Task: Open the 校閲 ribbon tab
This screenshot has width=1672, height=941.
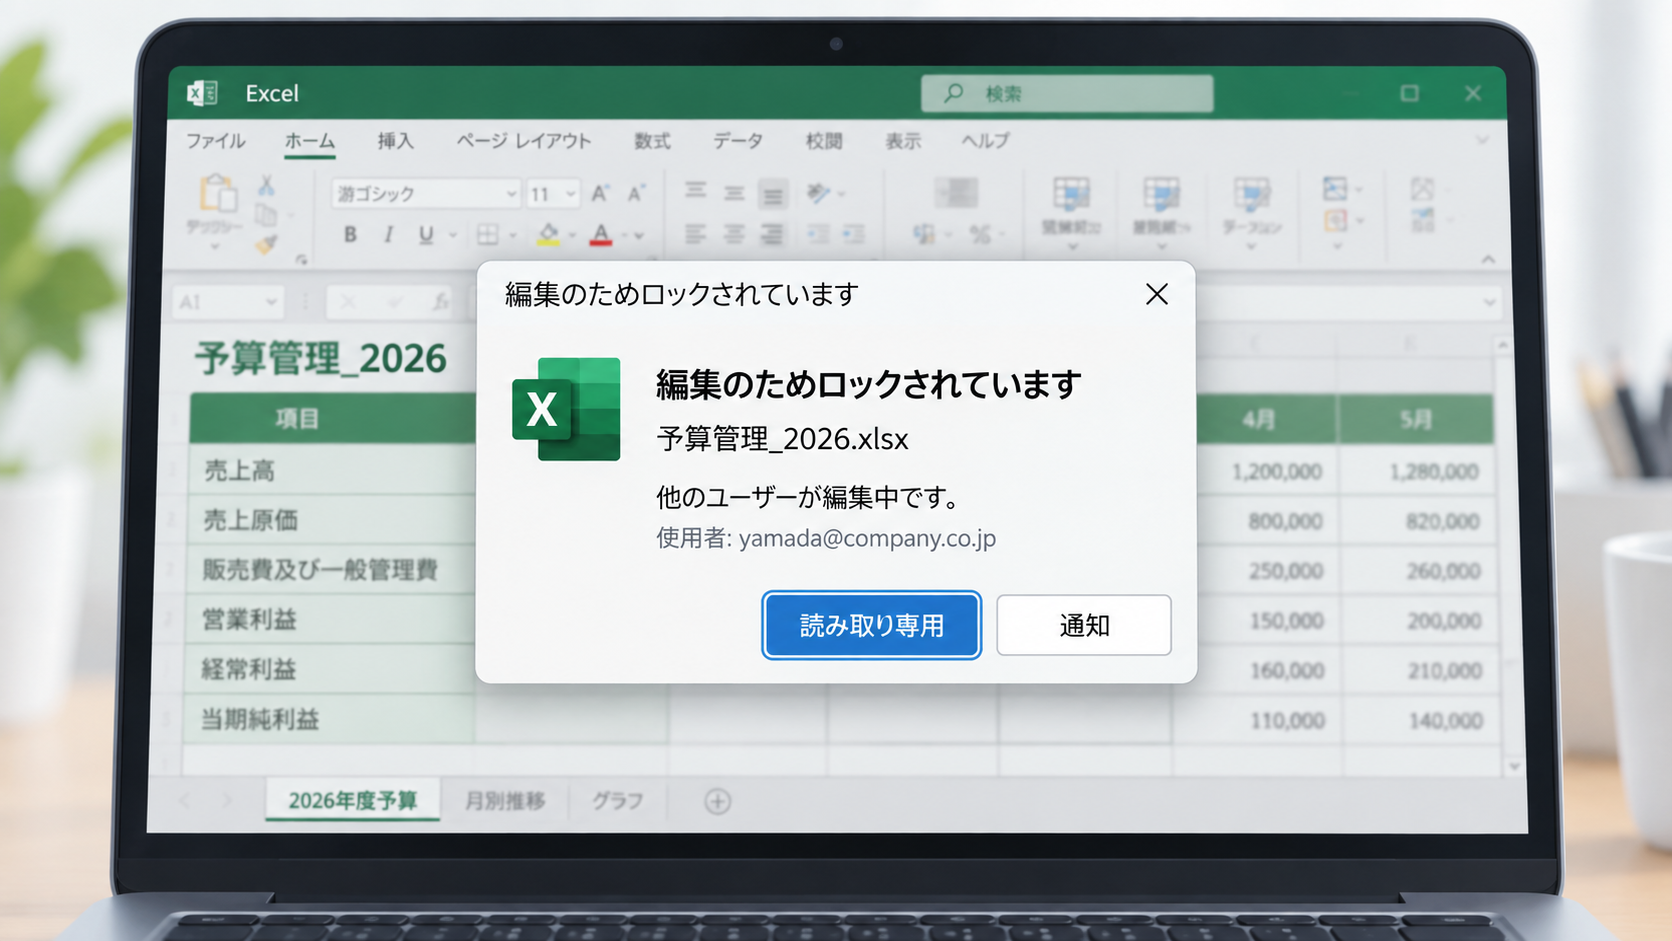Action: pyautogui.click(x=824, y=141)
